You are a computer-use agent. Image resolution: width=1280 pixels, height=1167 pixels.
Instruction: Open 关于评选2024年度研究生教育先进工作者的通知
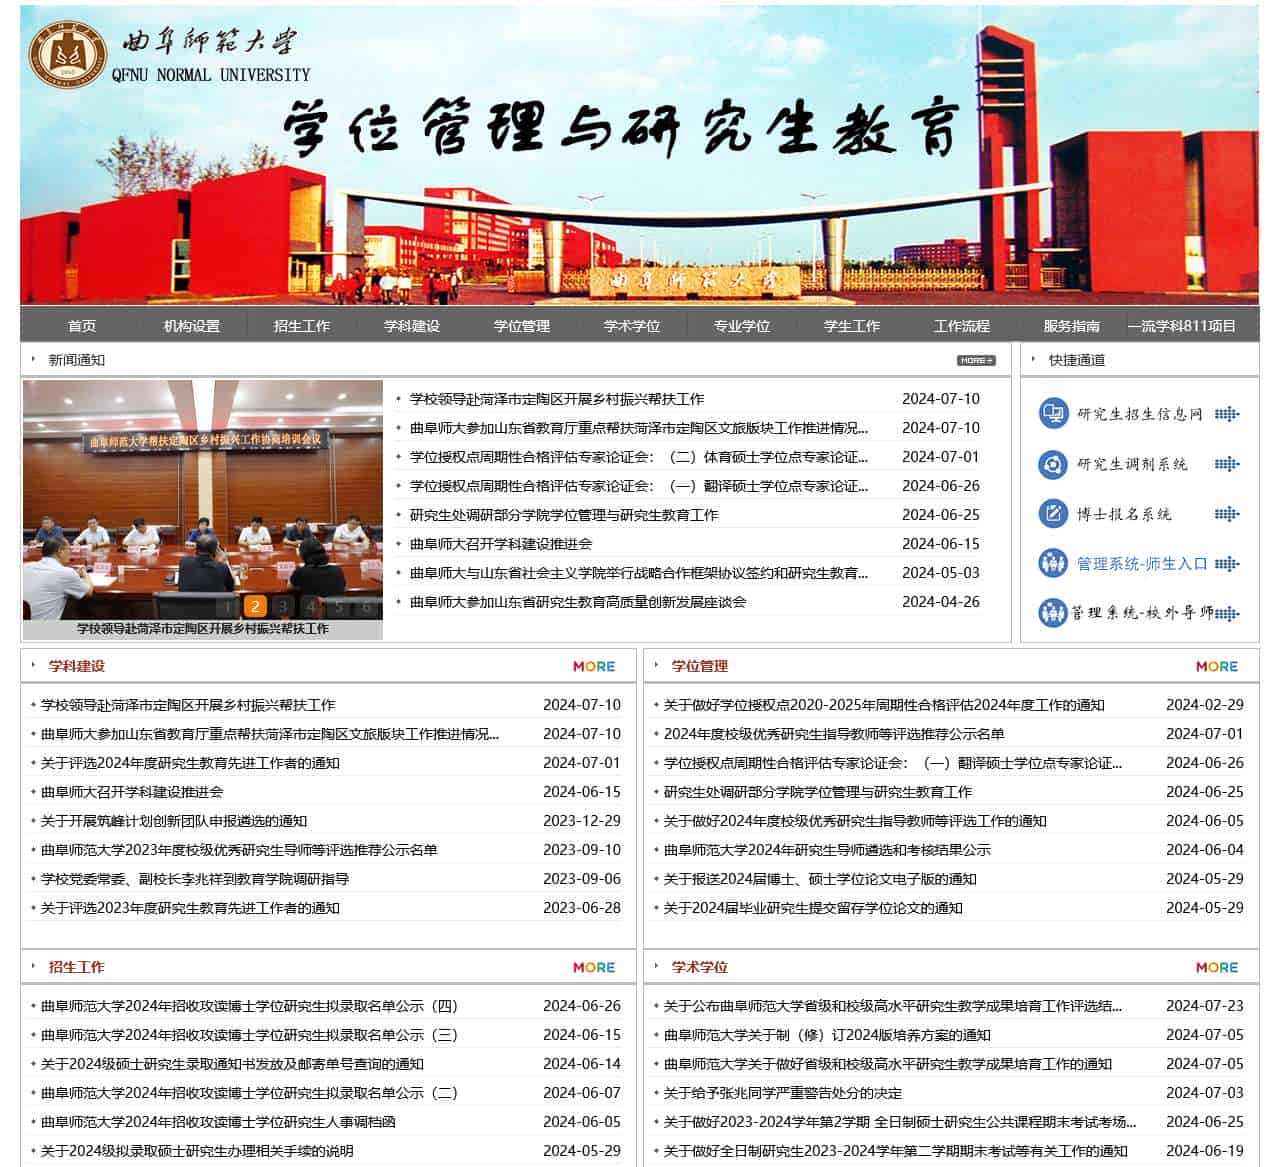(x=190, y=763)
